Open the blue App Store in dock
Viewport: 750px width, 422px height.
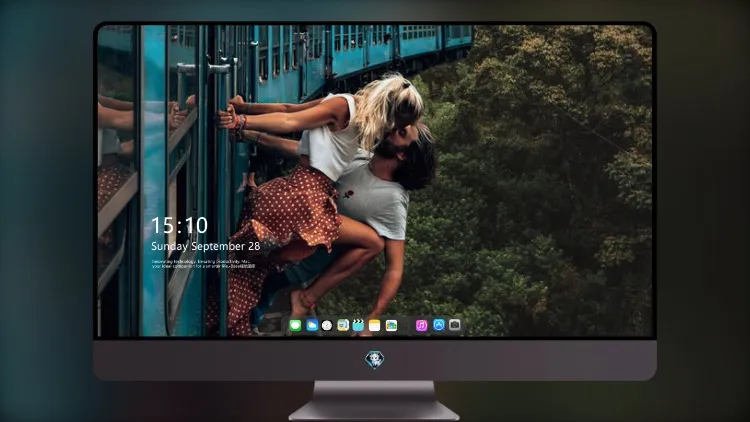439,325
